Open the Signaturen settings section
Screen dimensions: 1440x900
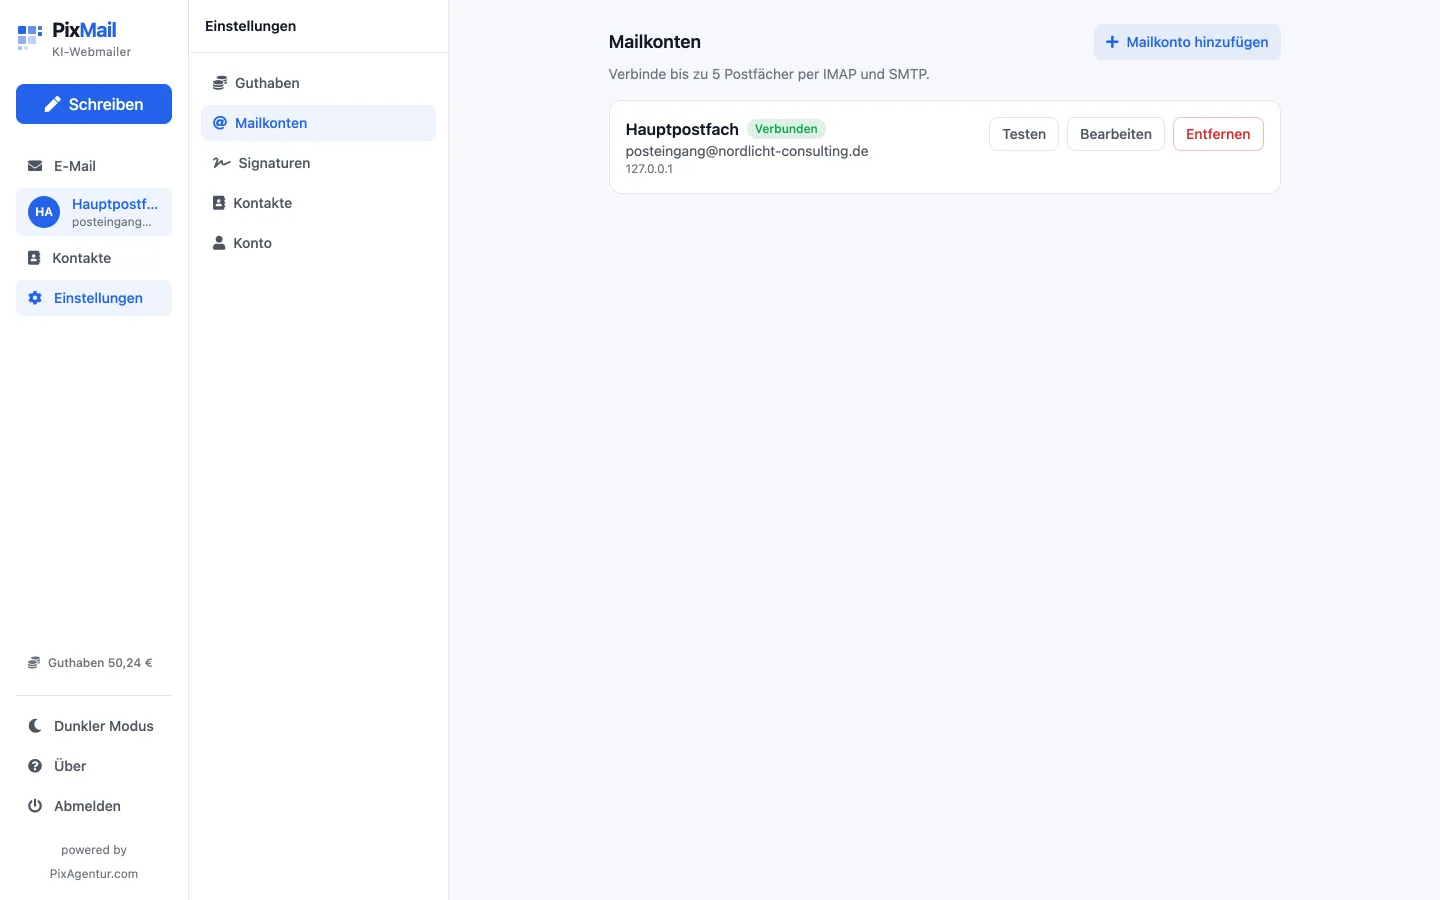pos(318,163)
